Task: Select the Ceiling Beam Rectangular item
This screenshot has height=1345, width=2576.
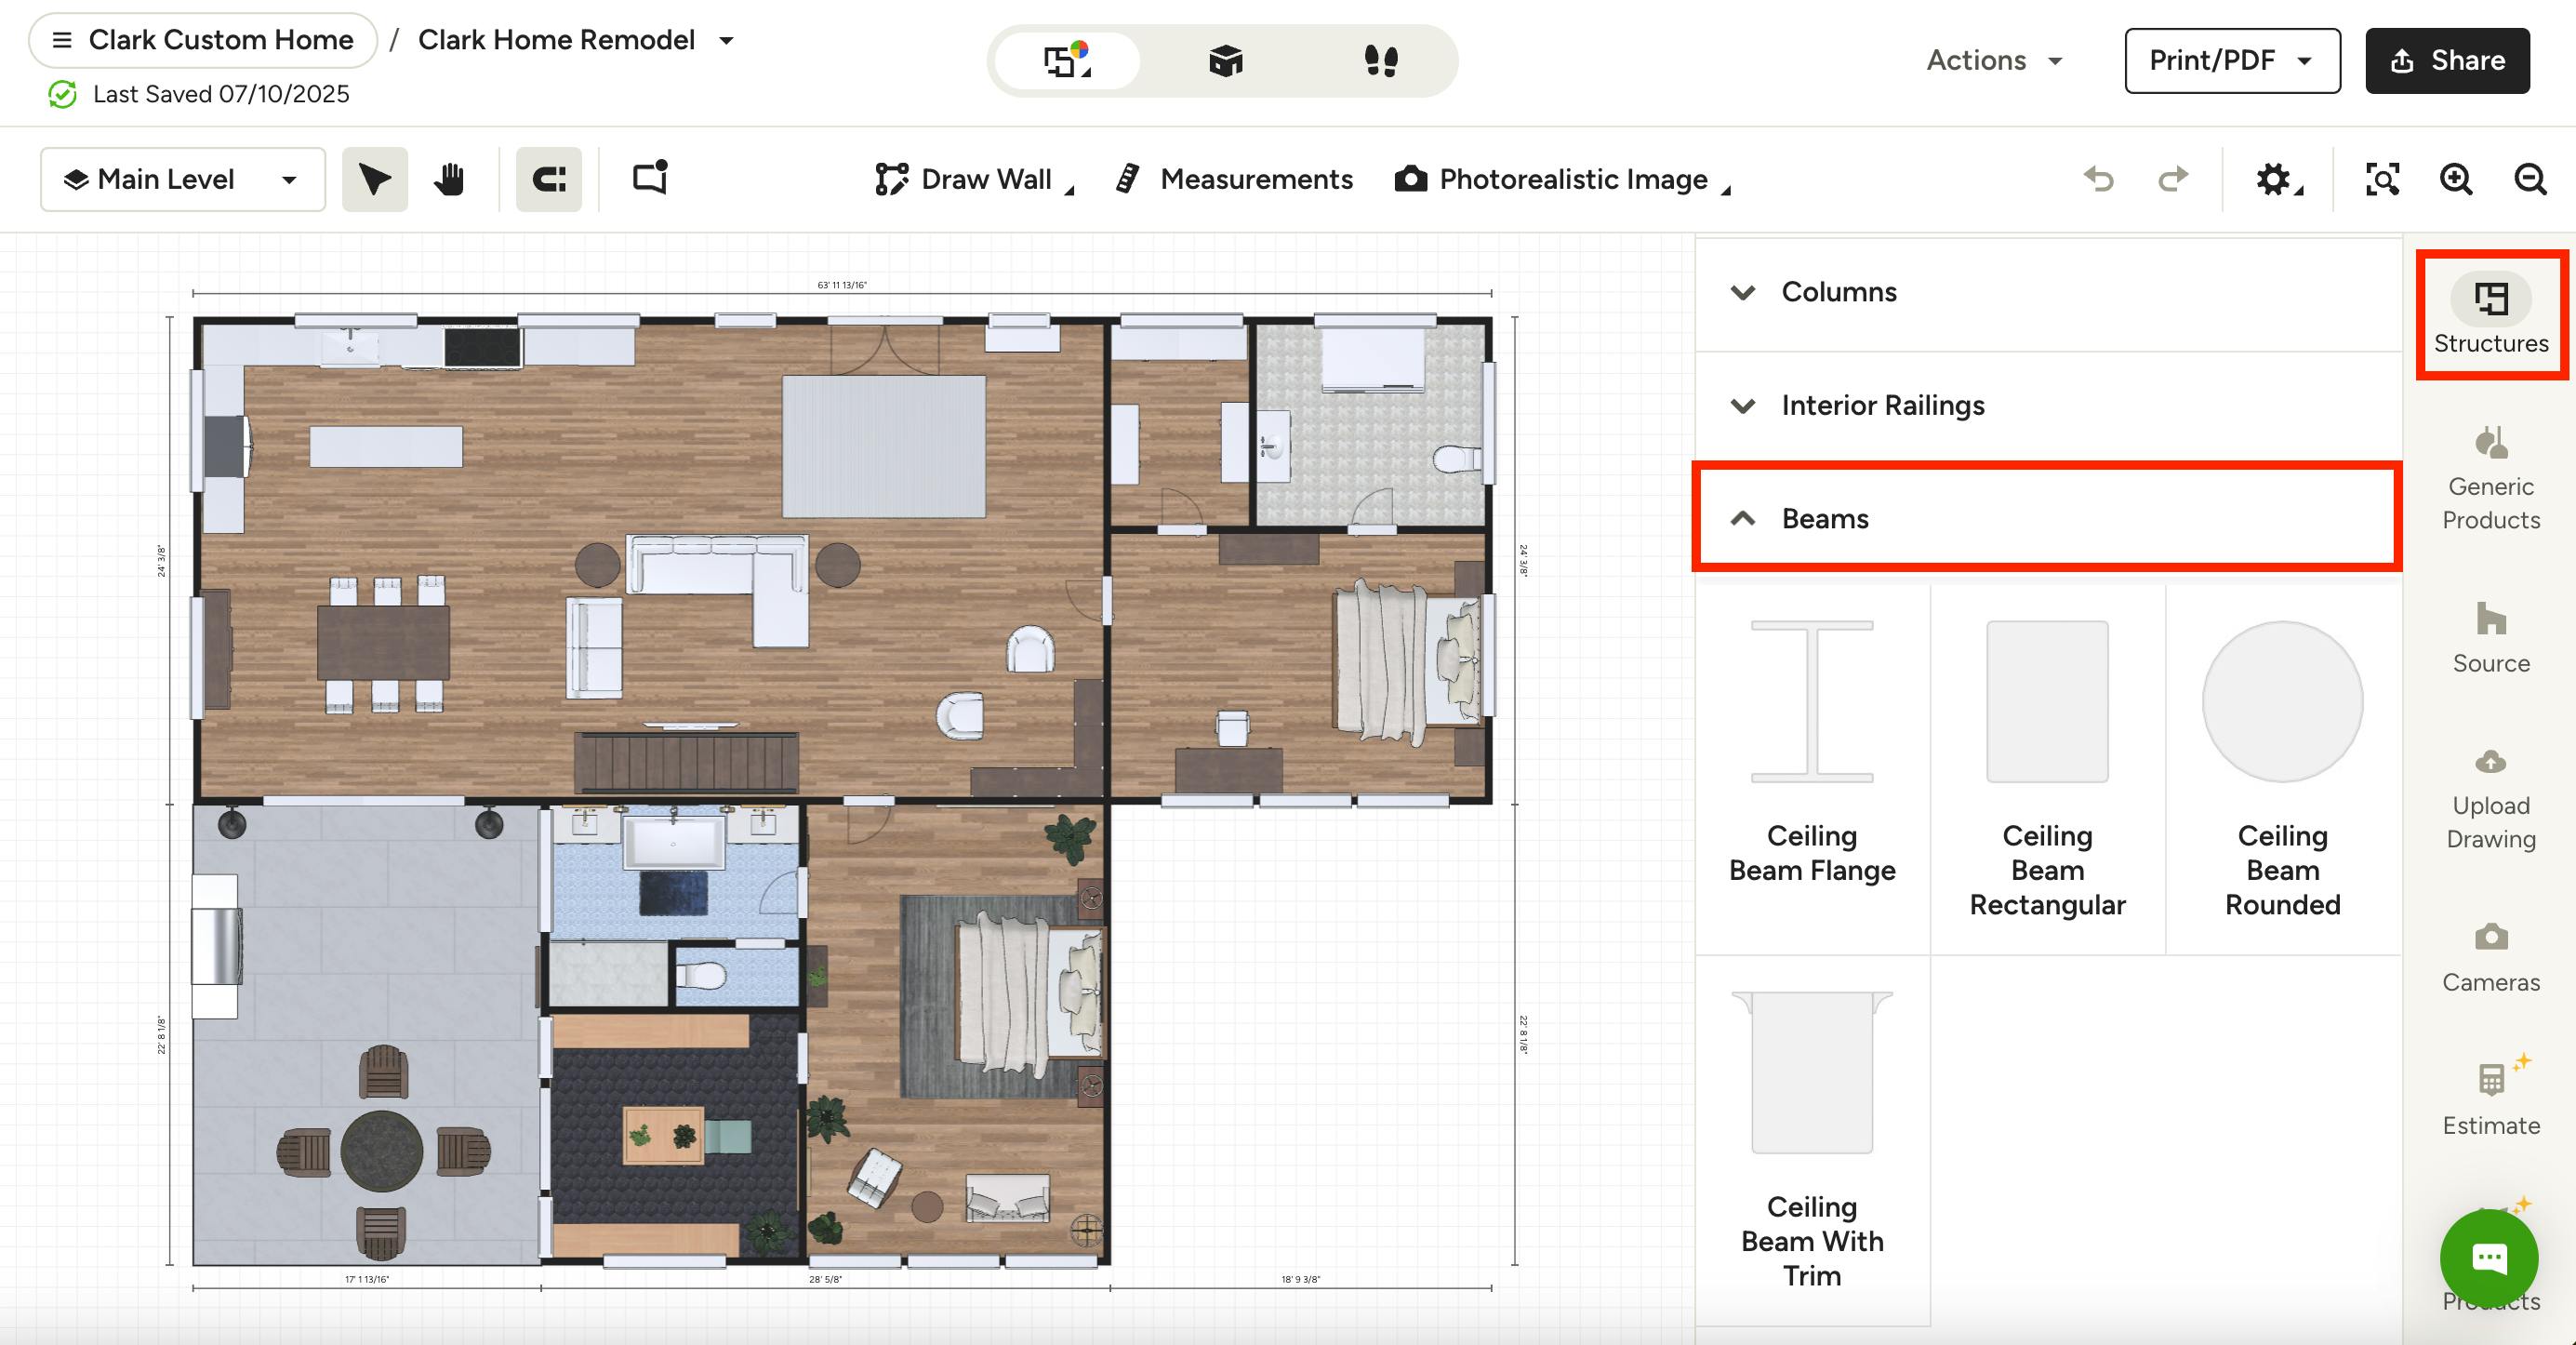Action: pos(2047,768)
